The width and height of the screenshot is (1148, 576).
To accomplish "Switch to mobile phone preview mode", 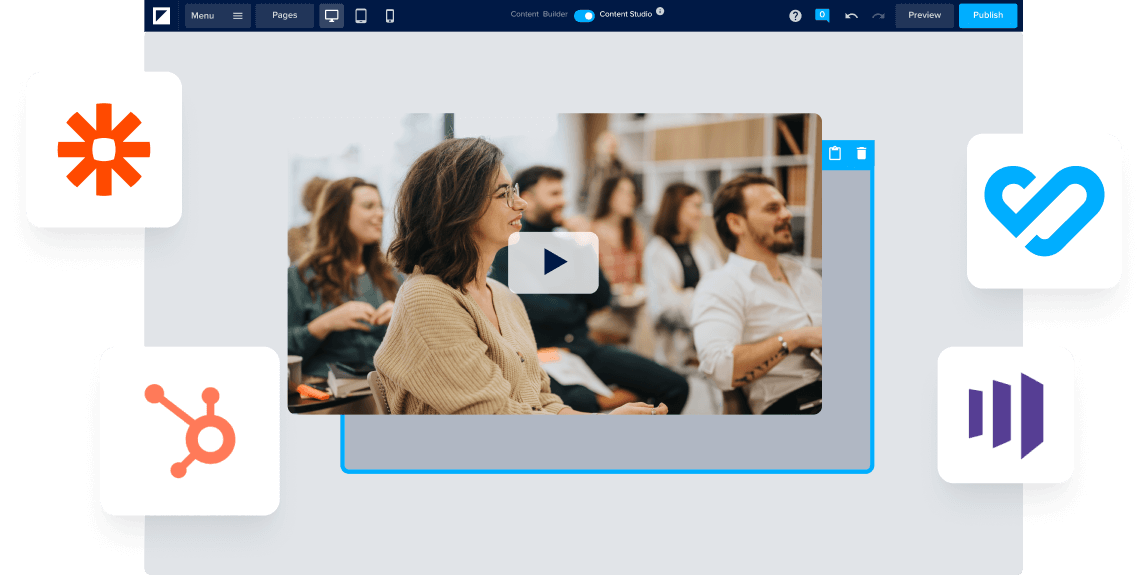I will click(x=390, y=16).
